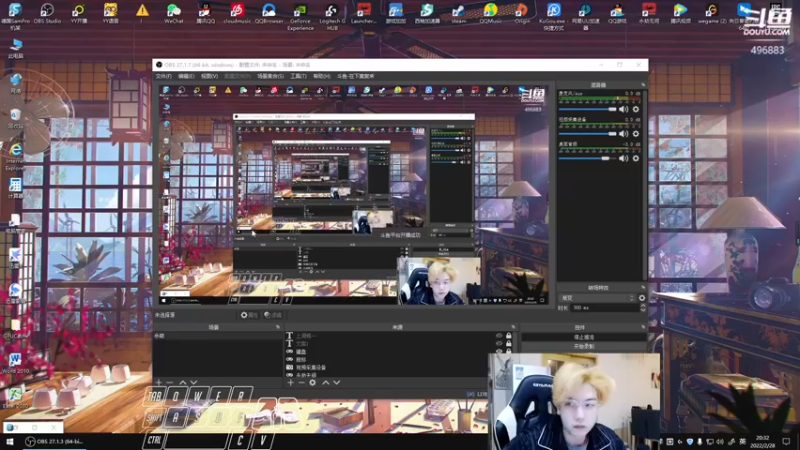Undock the controls panel
800x450 pixels.
coord(643,327)
